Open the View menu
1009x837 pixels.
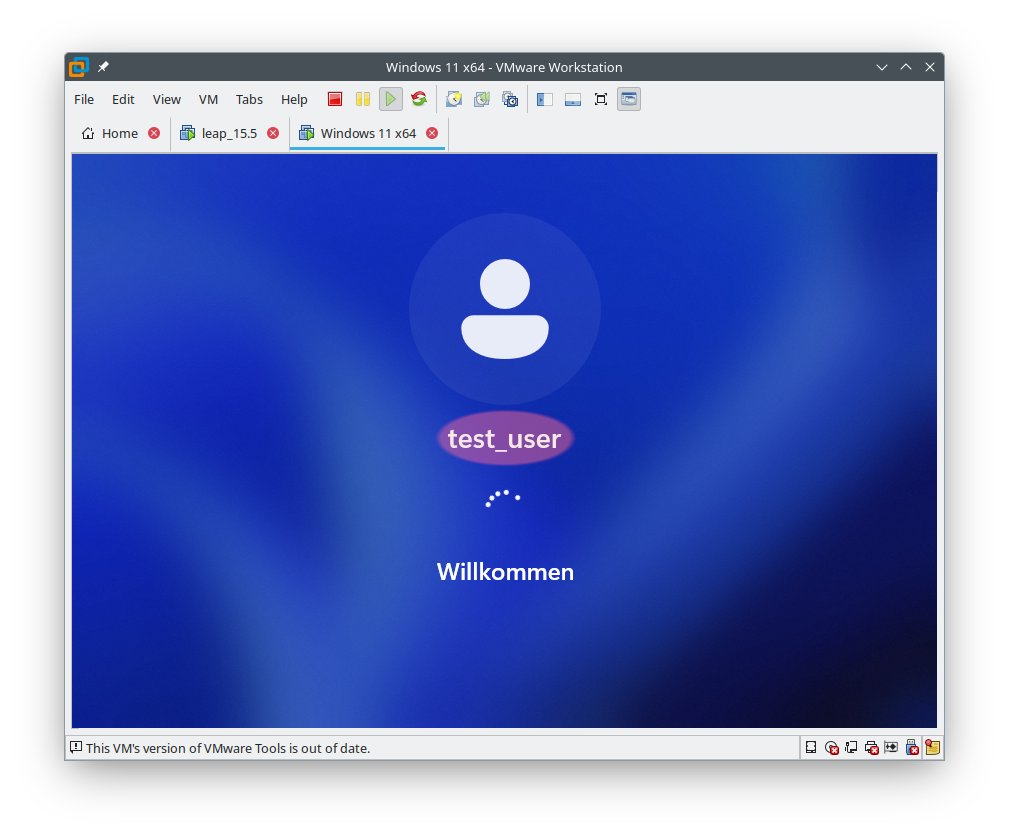coord(167,99)
